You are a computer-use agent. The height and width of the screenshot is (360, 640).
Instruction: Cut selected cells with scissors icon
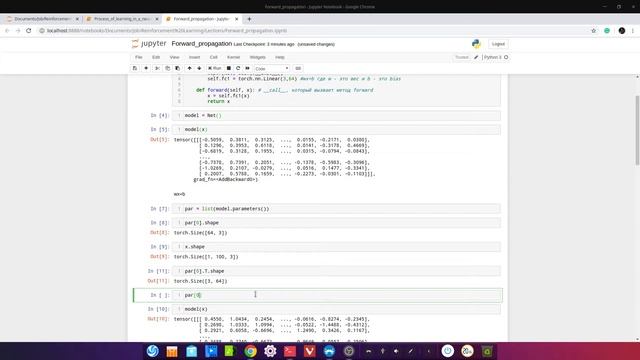pos(157,68)
